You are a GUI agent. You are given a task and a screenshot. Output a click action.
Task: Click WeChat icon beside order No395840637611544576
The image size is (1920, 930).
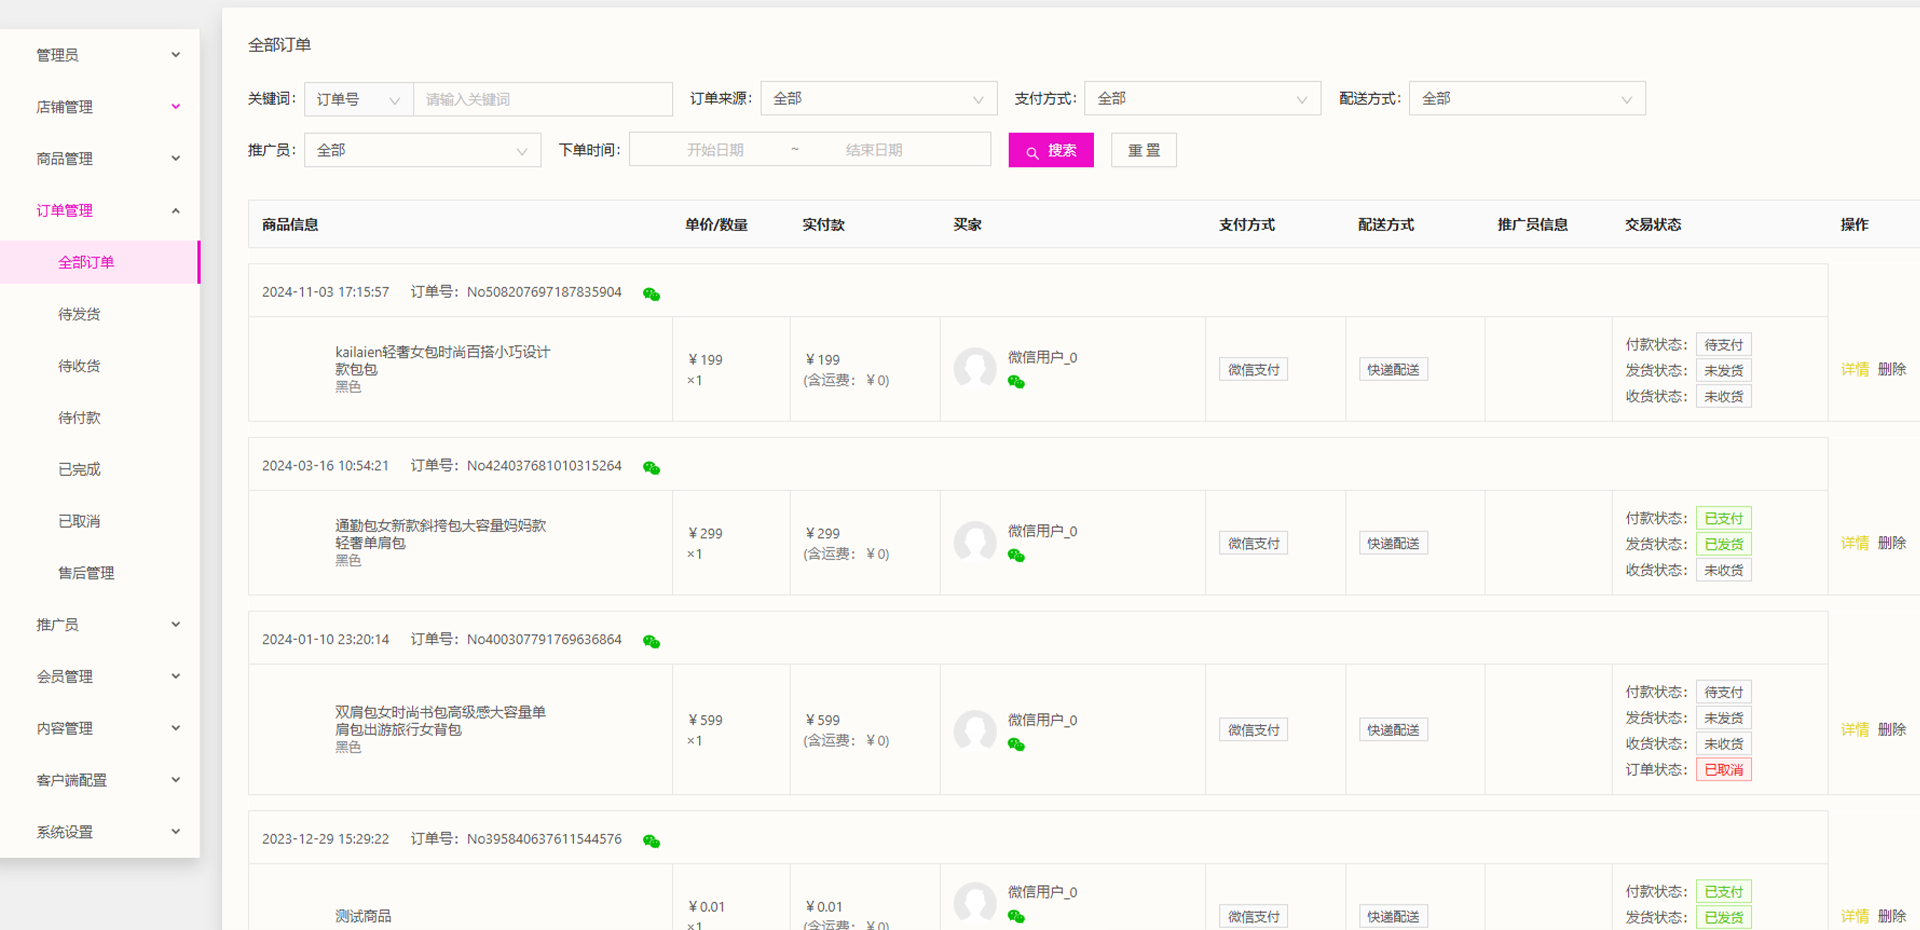651,841
